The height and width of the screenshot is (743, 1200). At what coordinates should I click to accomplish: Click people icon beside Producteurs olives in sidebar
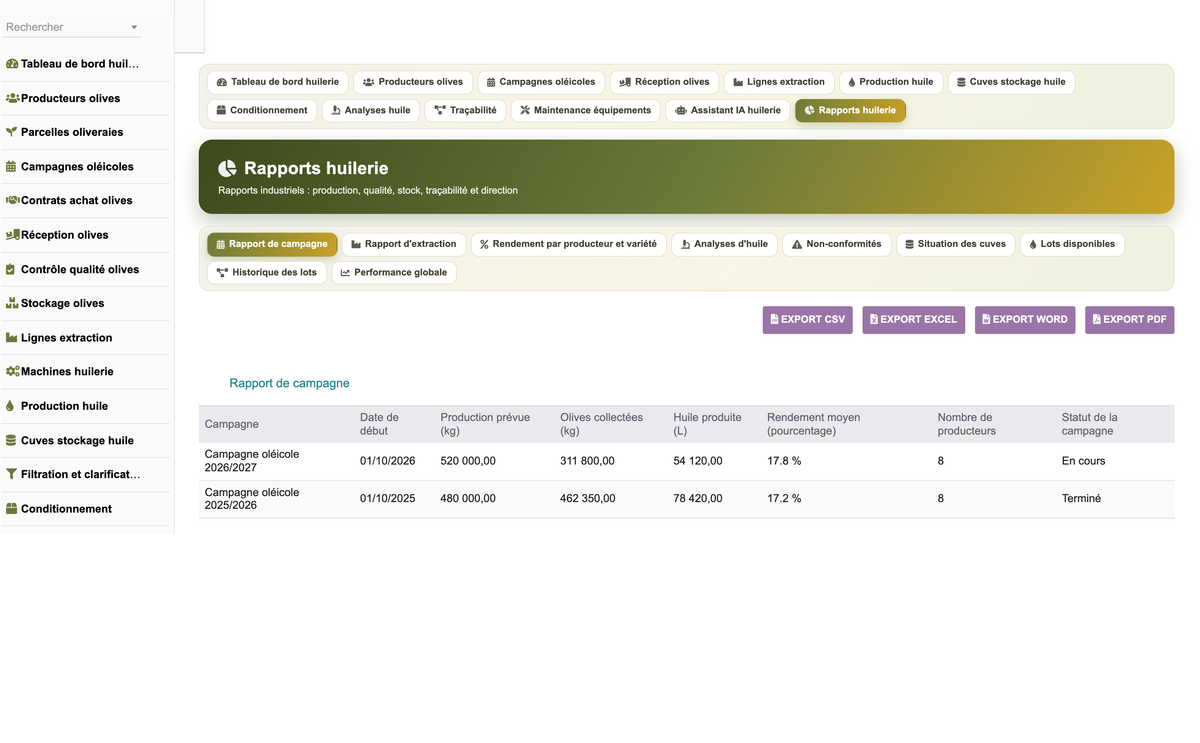[x=12, y=98]
